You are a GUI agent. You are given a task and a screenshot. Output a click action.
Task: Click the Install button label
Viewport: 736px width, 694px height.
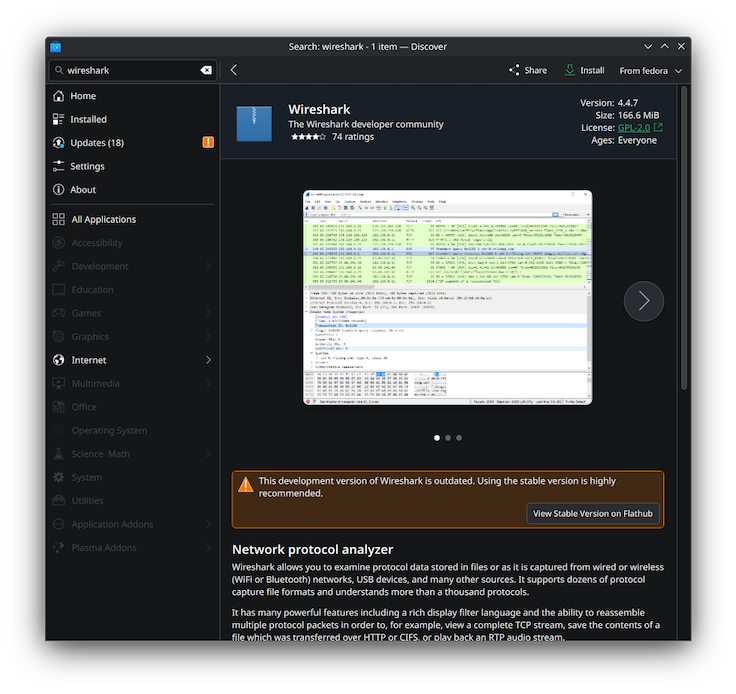click(x=592, y=70)
